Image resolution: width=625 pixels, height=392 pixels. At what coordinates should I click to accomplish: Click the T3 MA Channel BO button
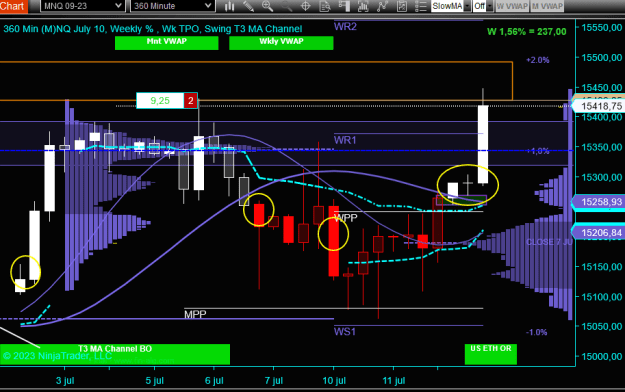point(115,354)
